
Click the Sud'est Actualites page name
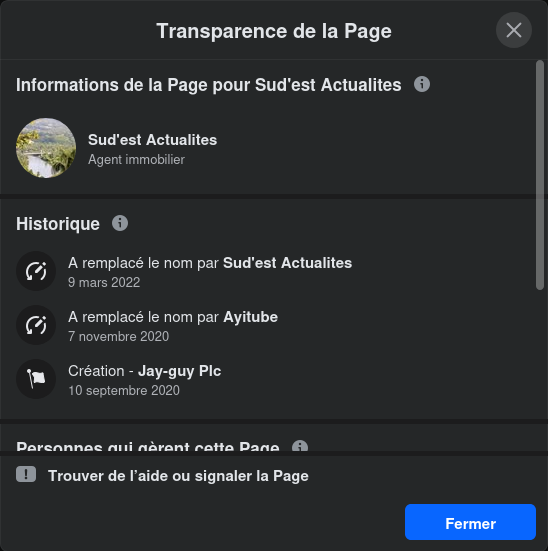(153, 140)
